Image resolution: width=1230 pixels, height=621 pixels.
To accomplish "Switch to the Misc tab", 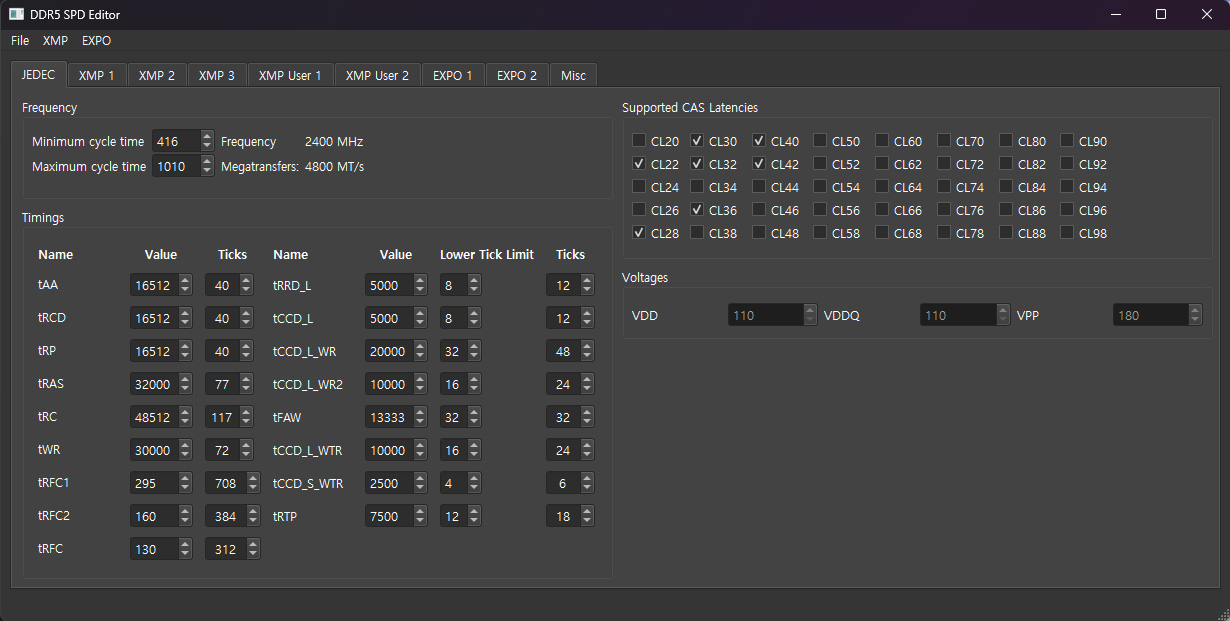I will coord(573,75).
